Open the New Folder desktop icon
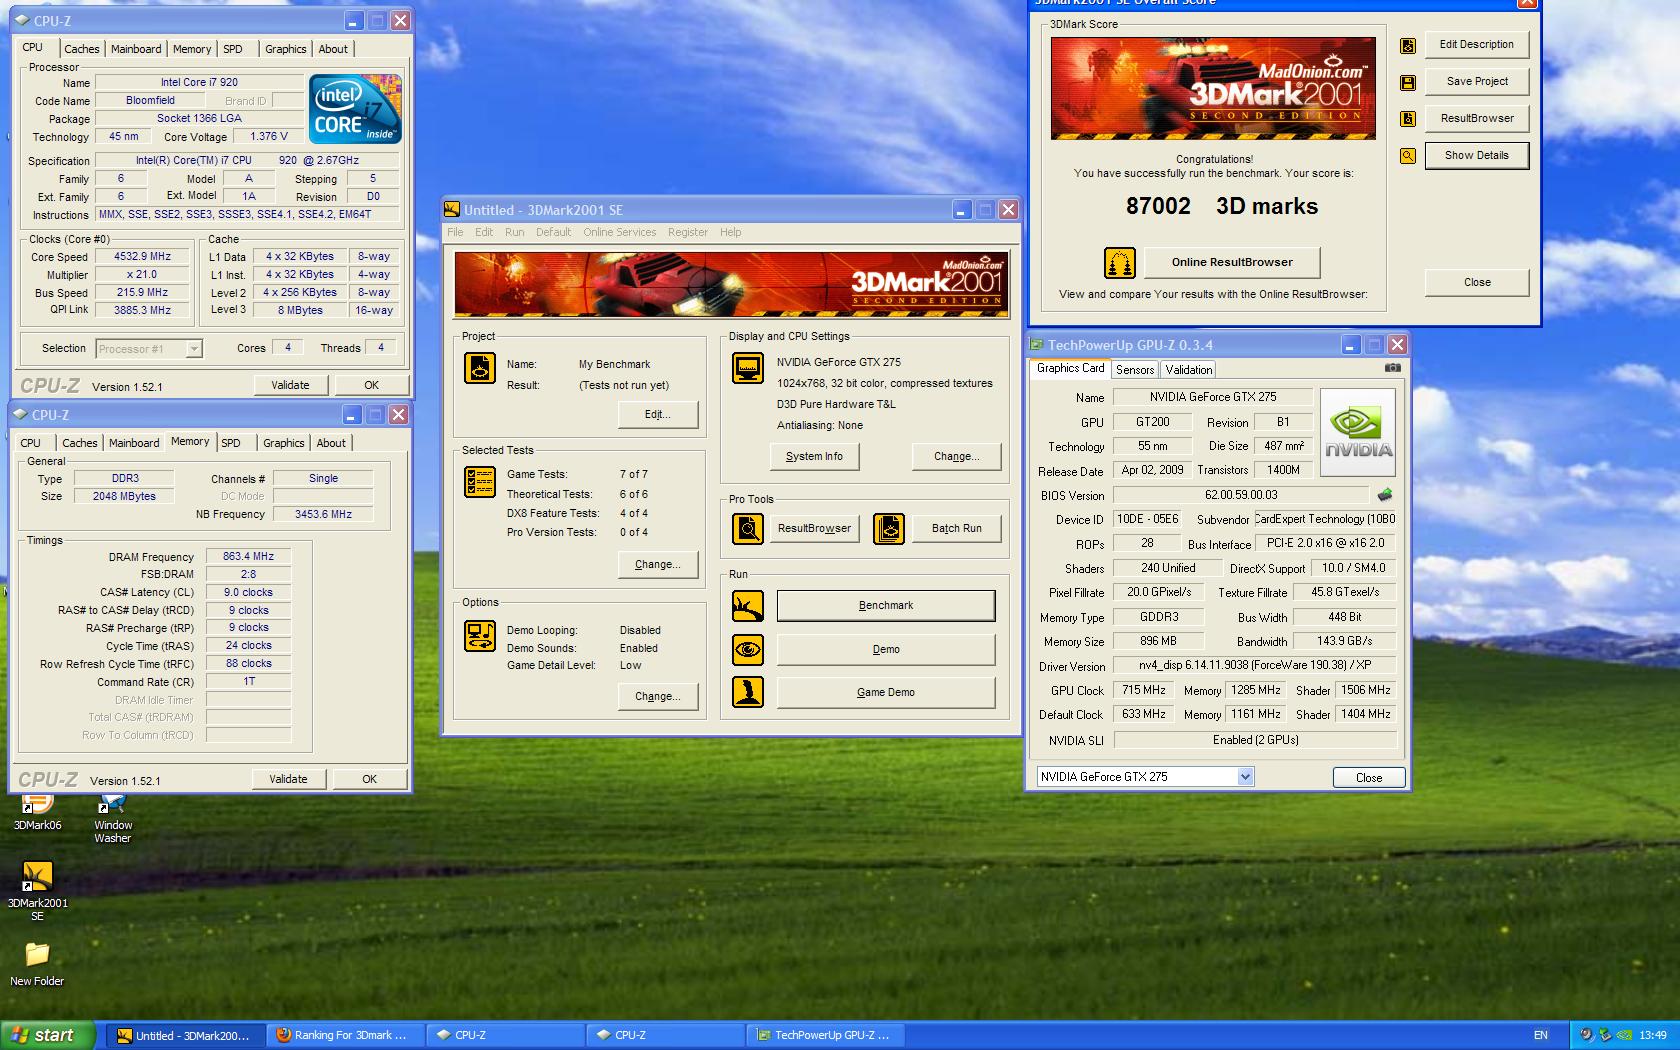1680x1050 pixels. (x=37, y=964)
